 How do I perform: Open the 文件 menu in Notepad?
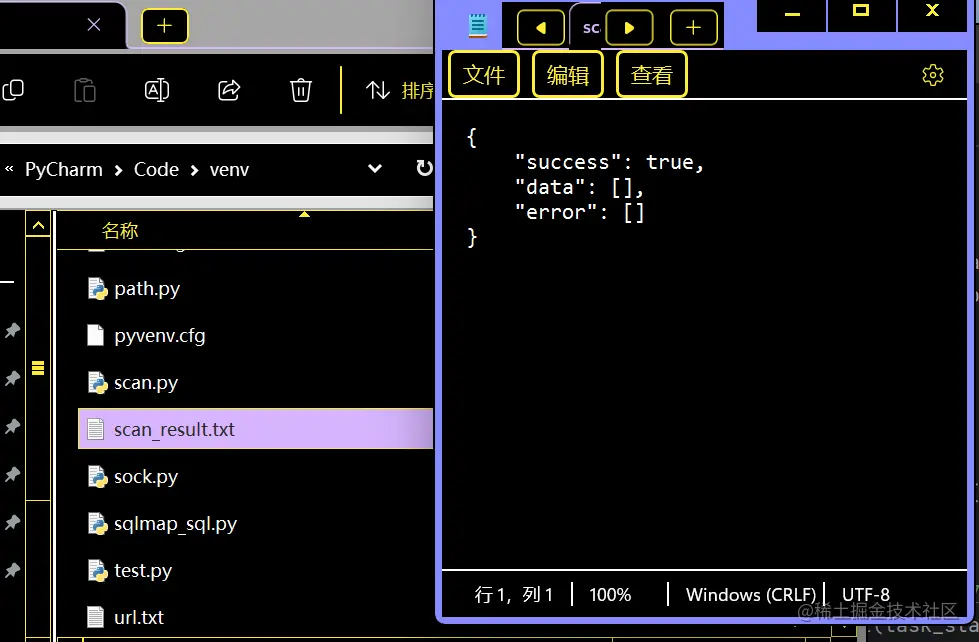pos(484,75)
